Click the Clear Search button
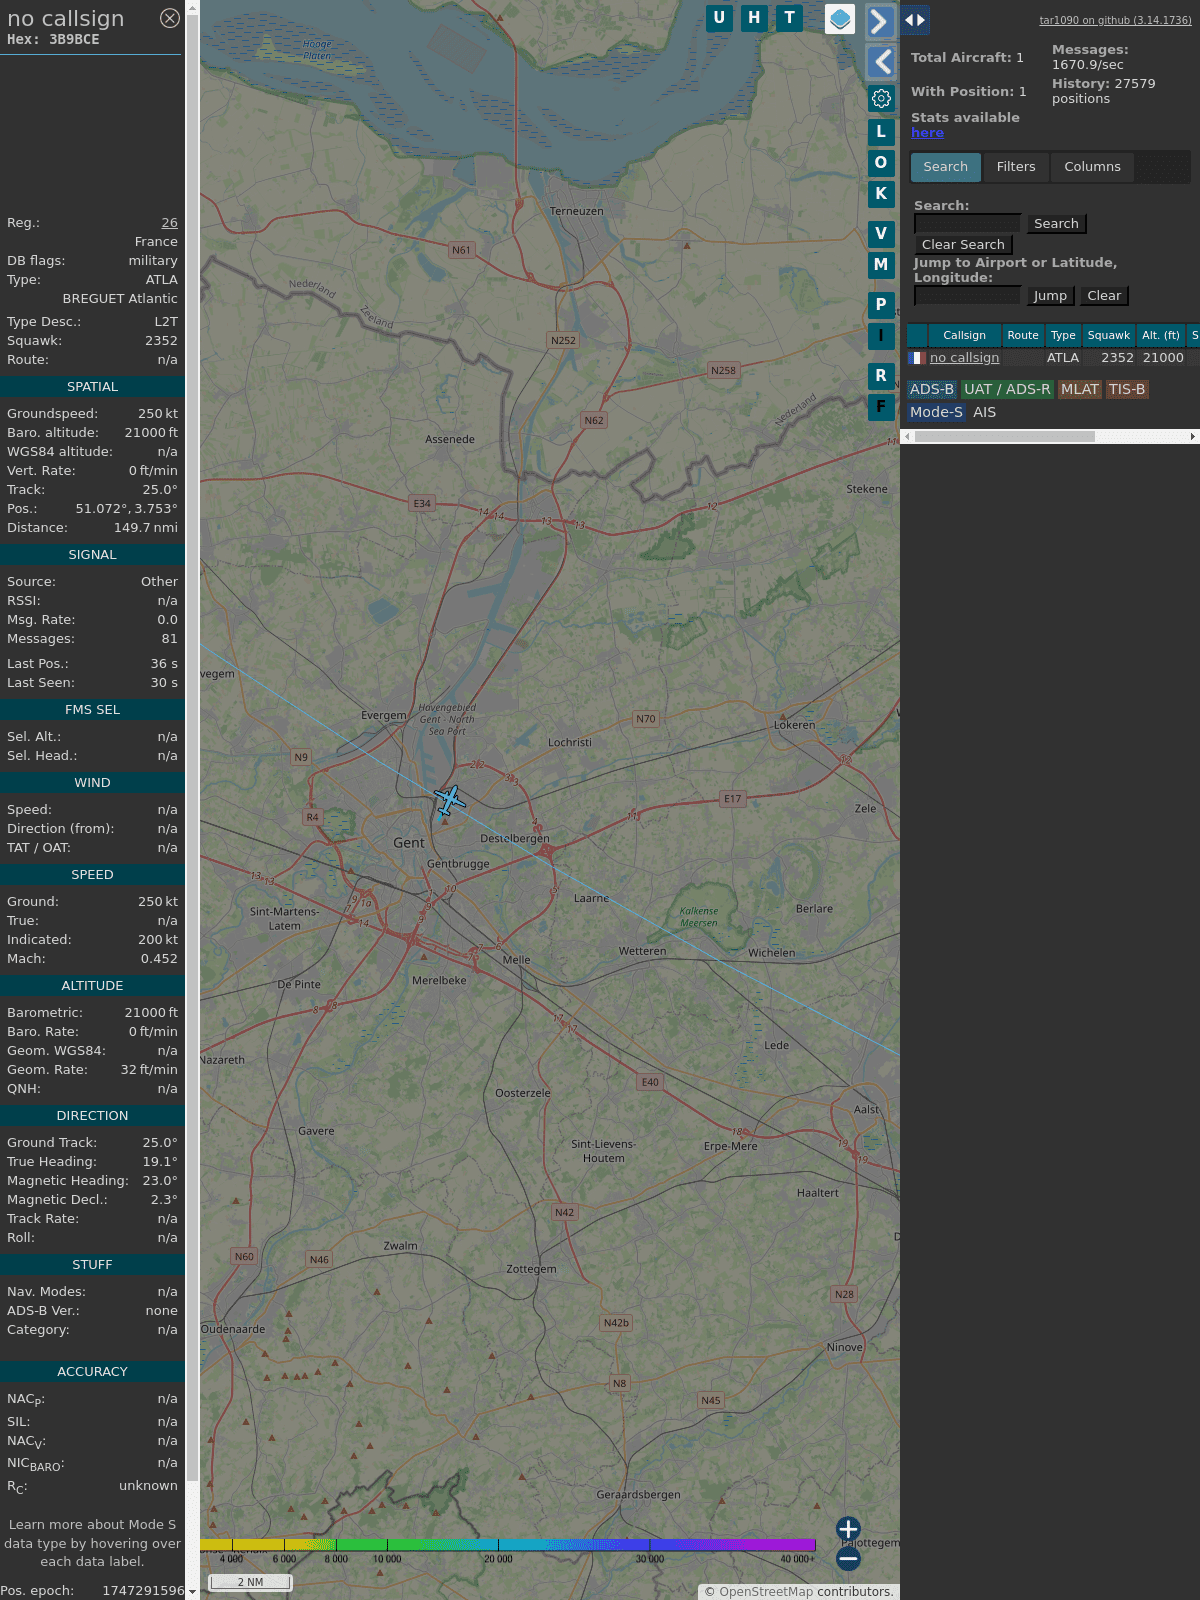This screenshot has height=1600, width=1200. tap(963, 245)
